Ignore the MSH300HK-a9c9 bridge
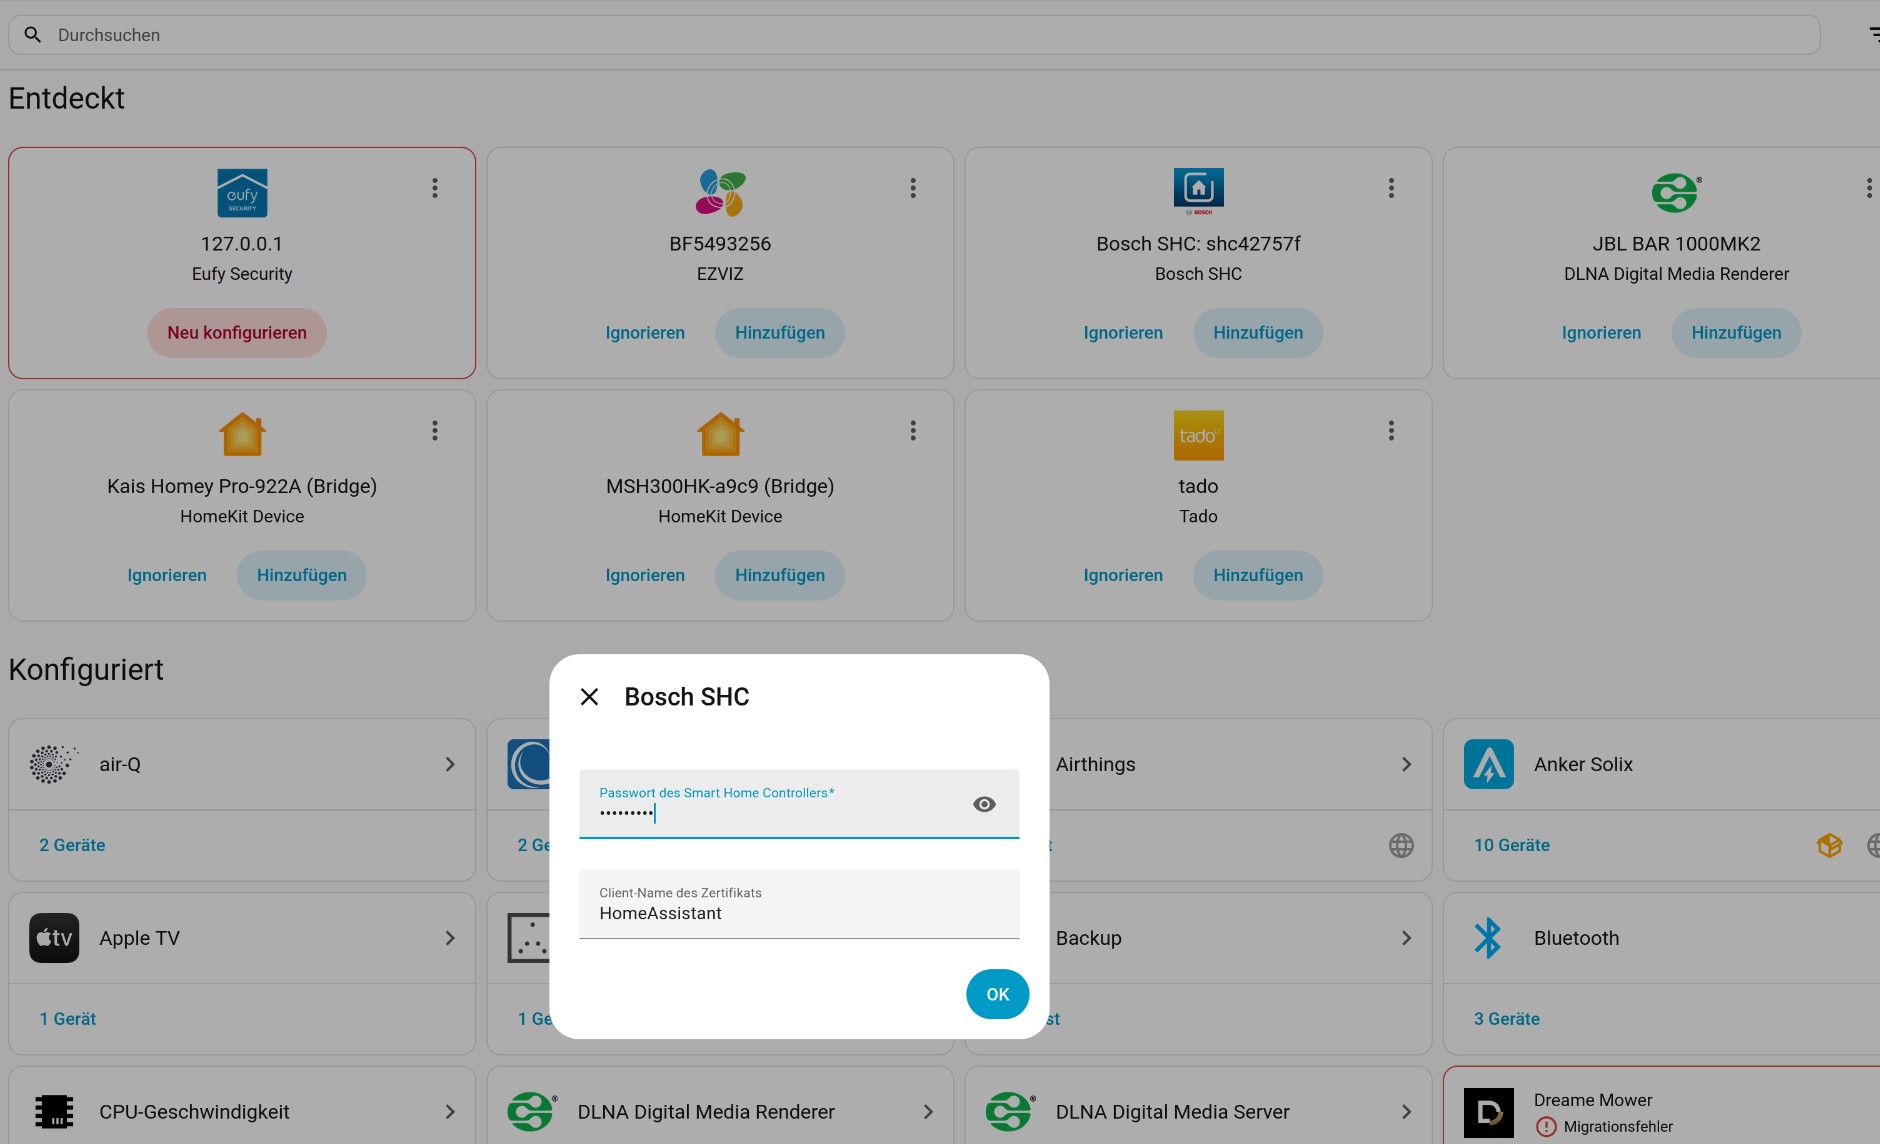 (x=645, y=575)
